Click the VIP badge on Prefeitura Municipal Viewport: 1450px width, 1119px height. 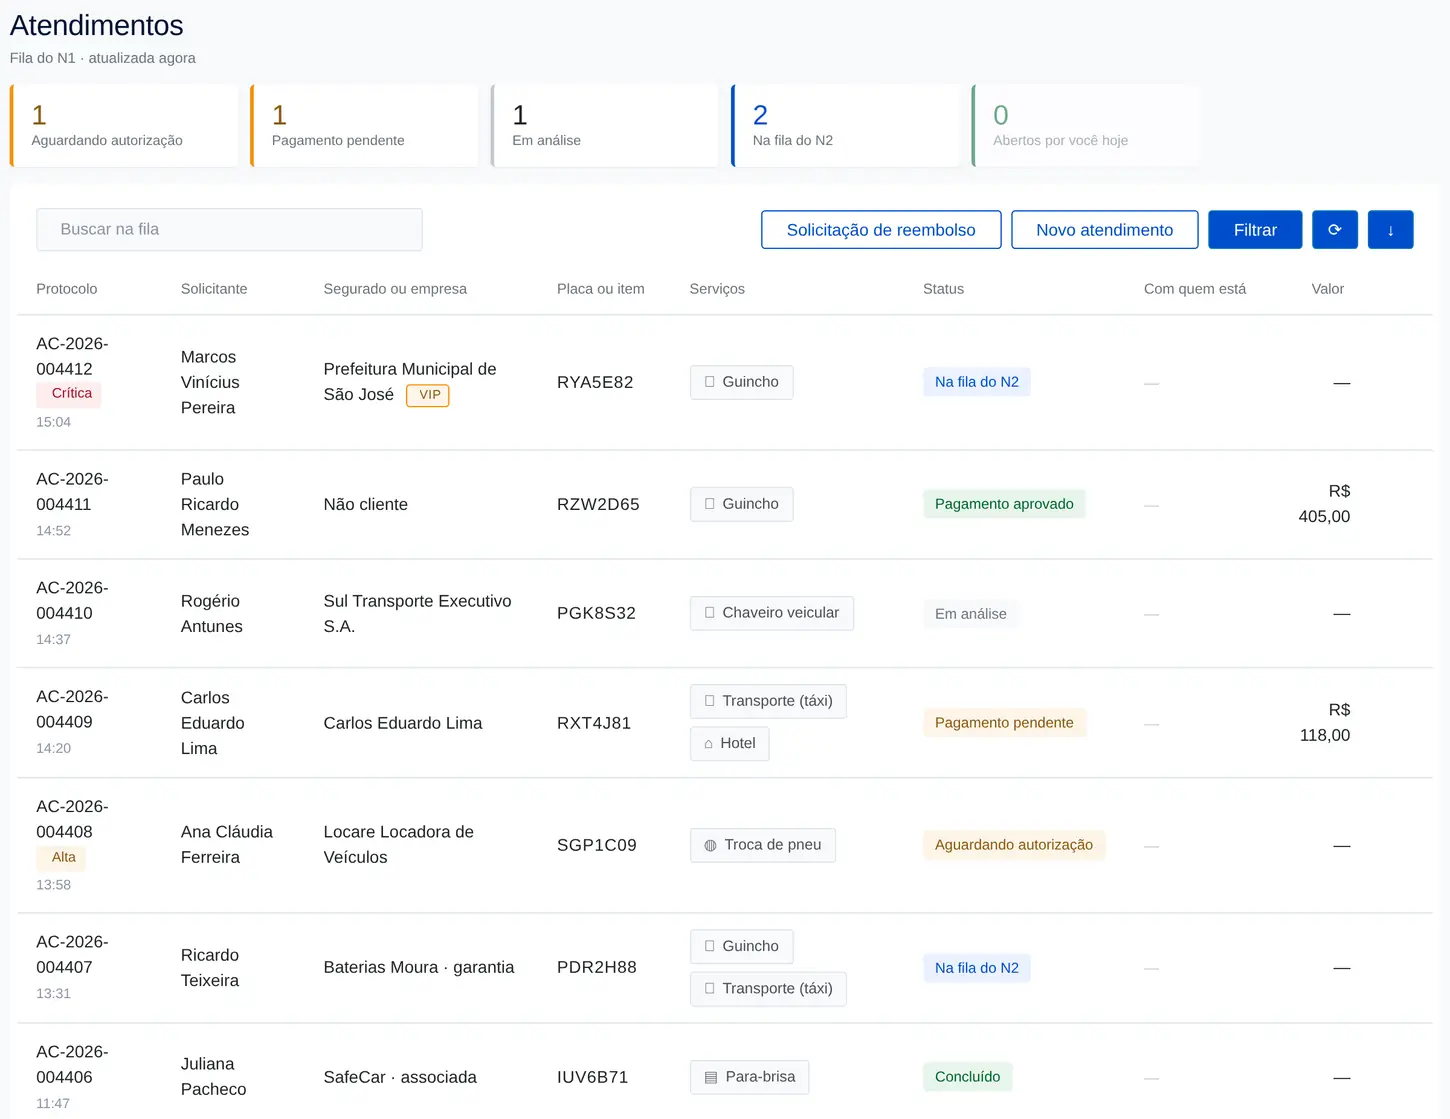pyautogui.click(x=428, y=395)
